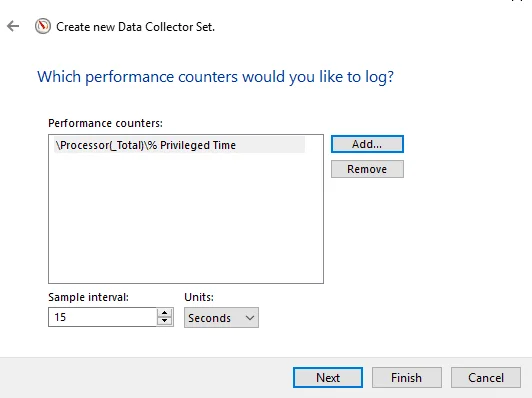
Task: Click Finish to create the collector set
Action: (x=406, y=377)
